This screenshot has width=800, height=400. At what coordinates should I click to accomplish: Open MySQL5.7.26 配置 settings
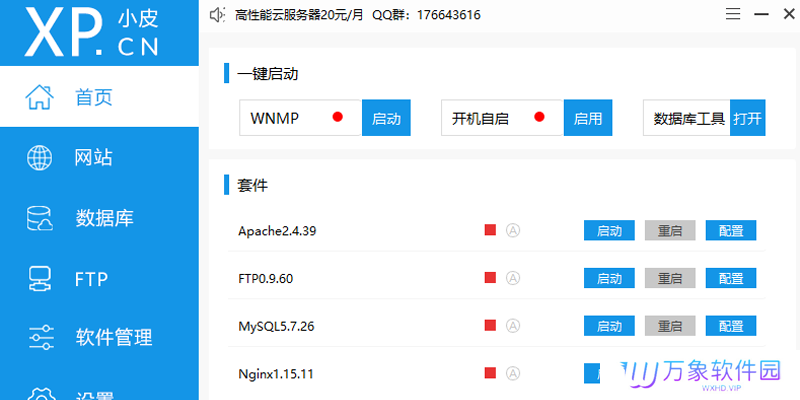point(731,326)
